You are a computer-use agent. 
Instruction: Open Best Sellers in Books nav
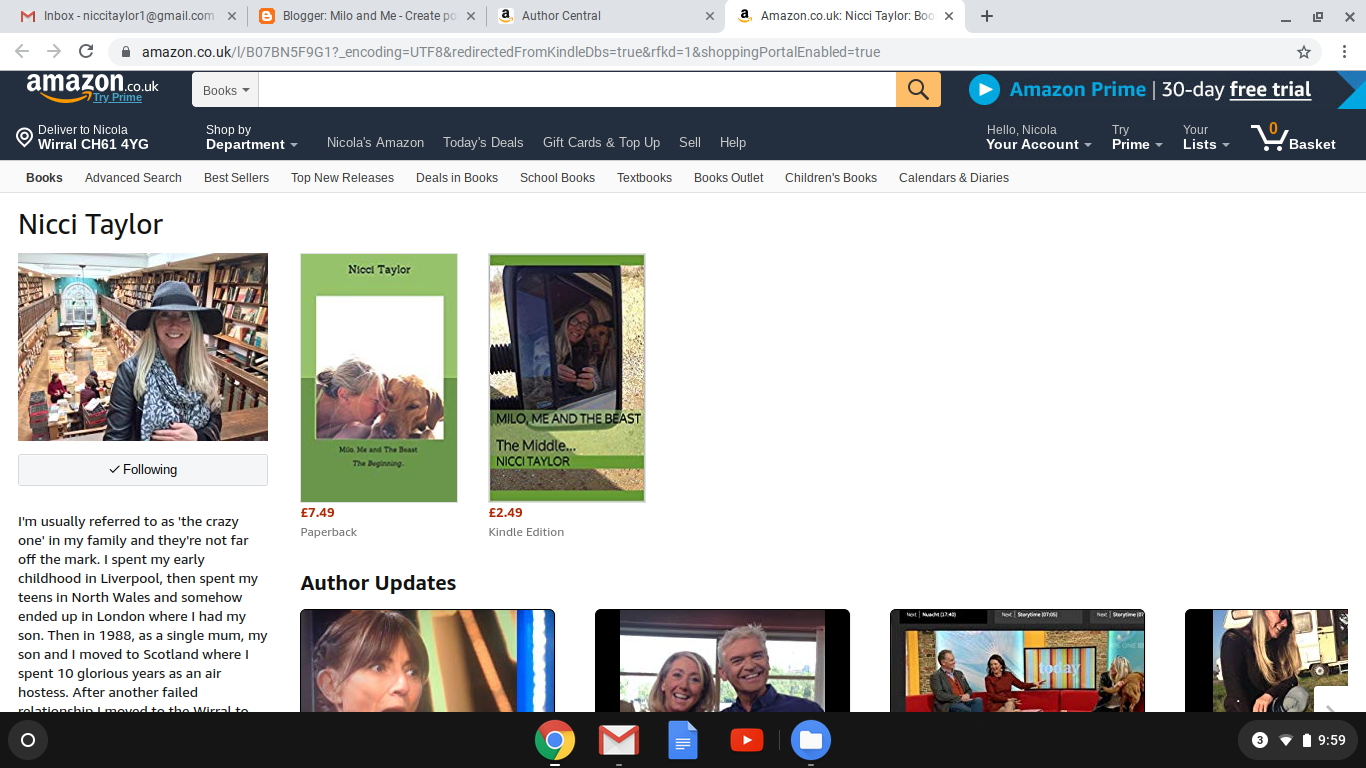pos(236,178)
